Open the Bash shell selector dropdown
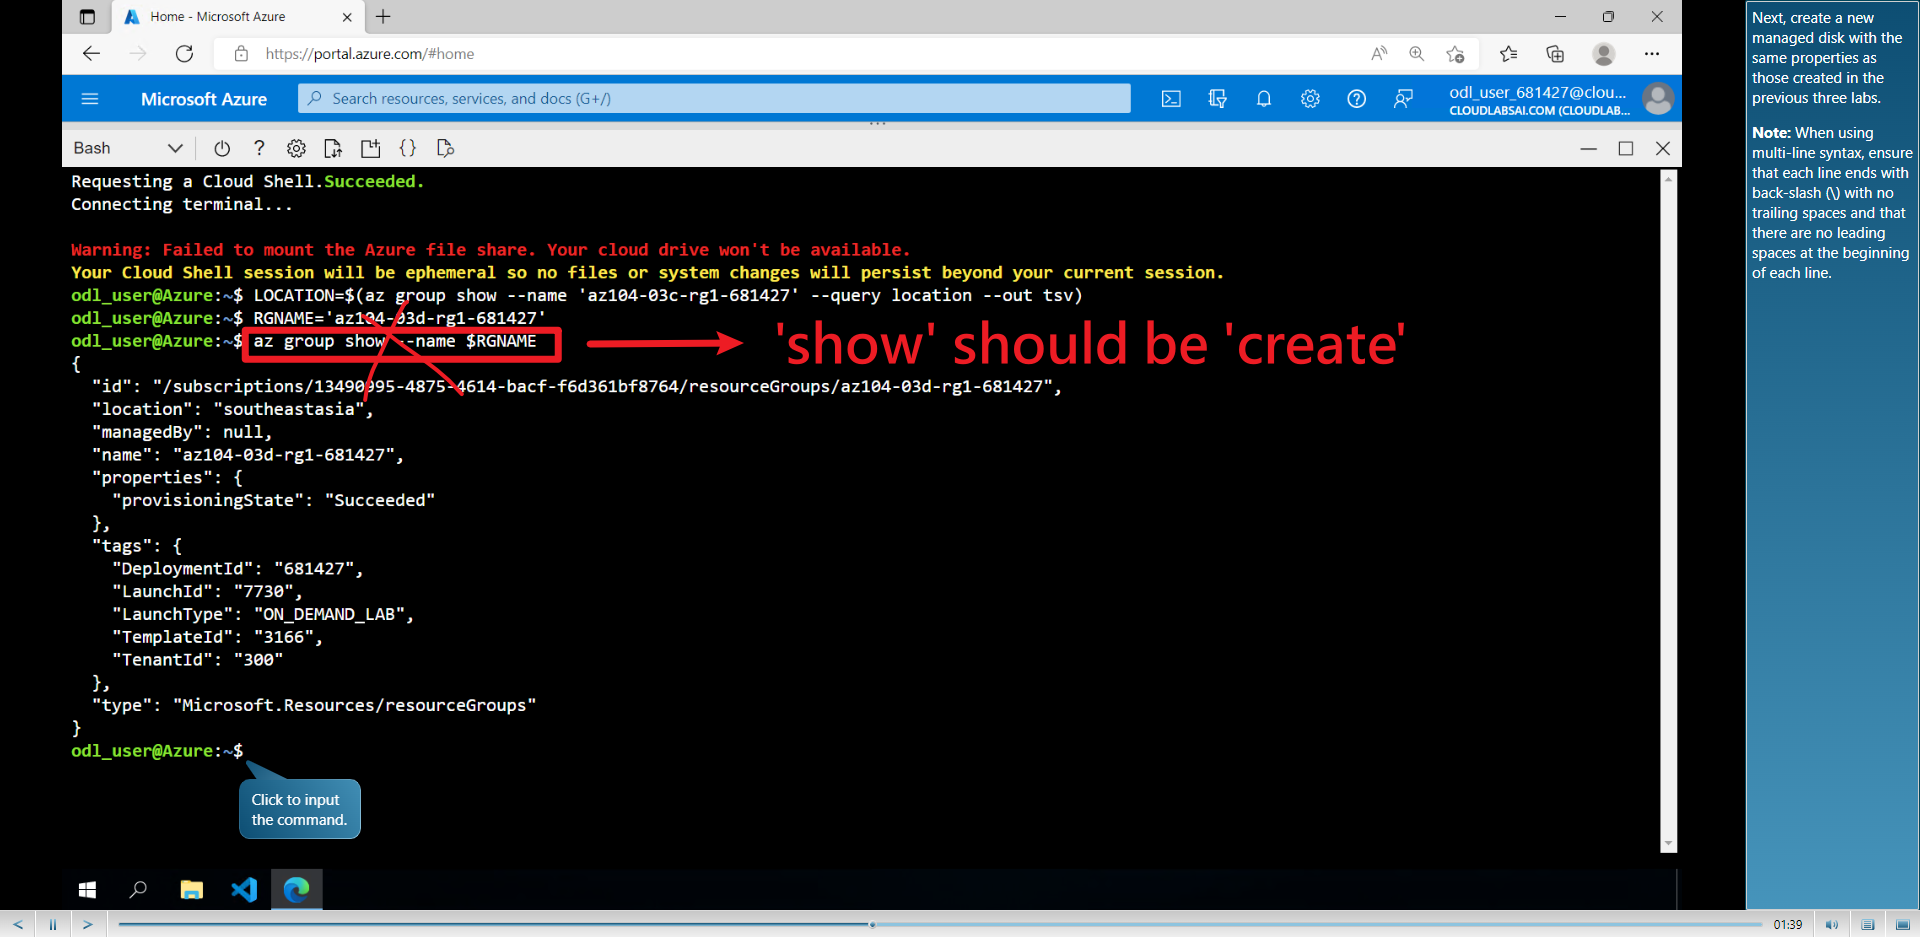Screen dimensions: 1920x937 pyautogui.click(x=128, y=148)
